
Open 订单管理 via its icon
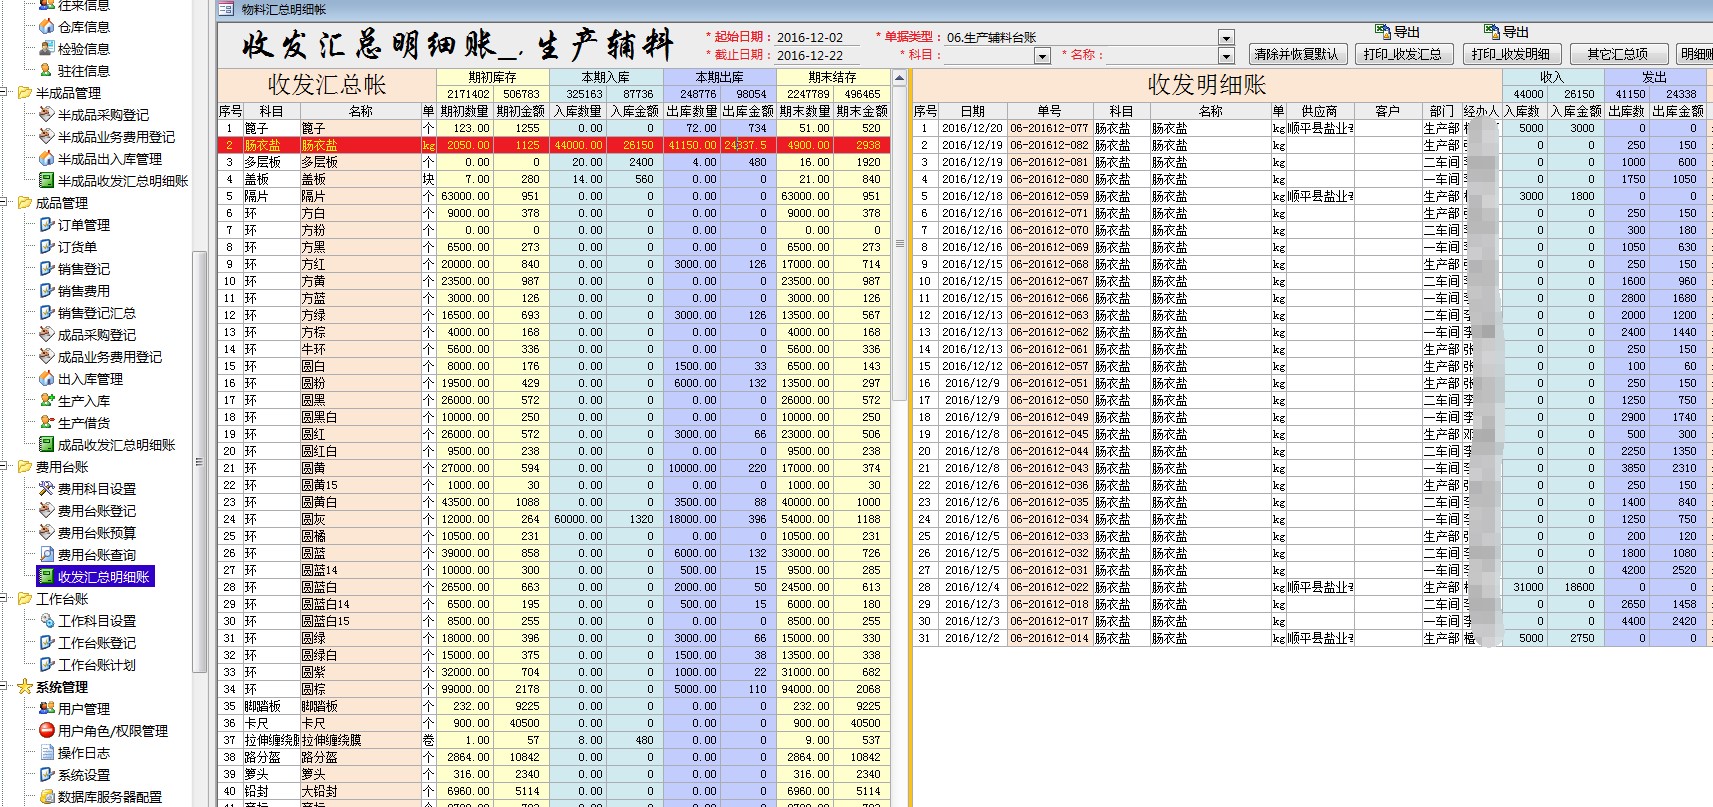point(46,225)
